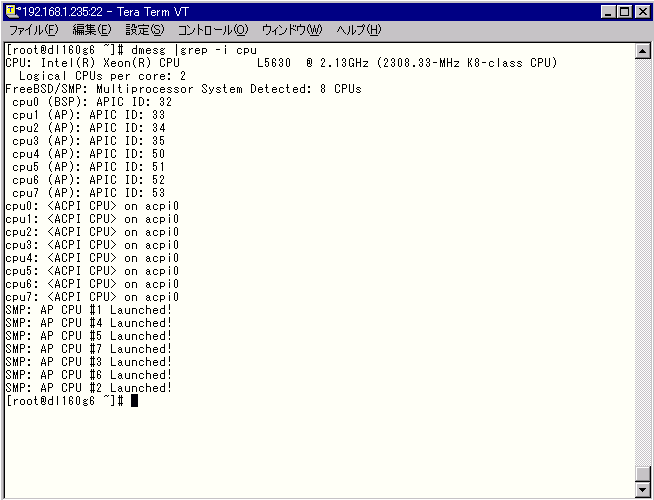This screenshot has width=654, height=500.
Task: Open the ファイル(F) menu
Action: click(x=33, y=30)
